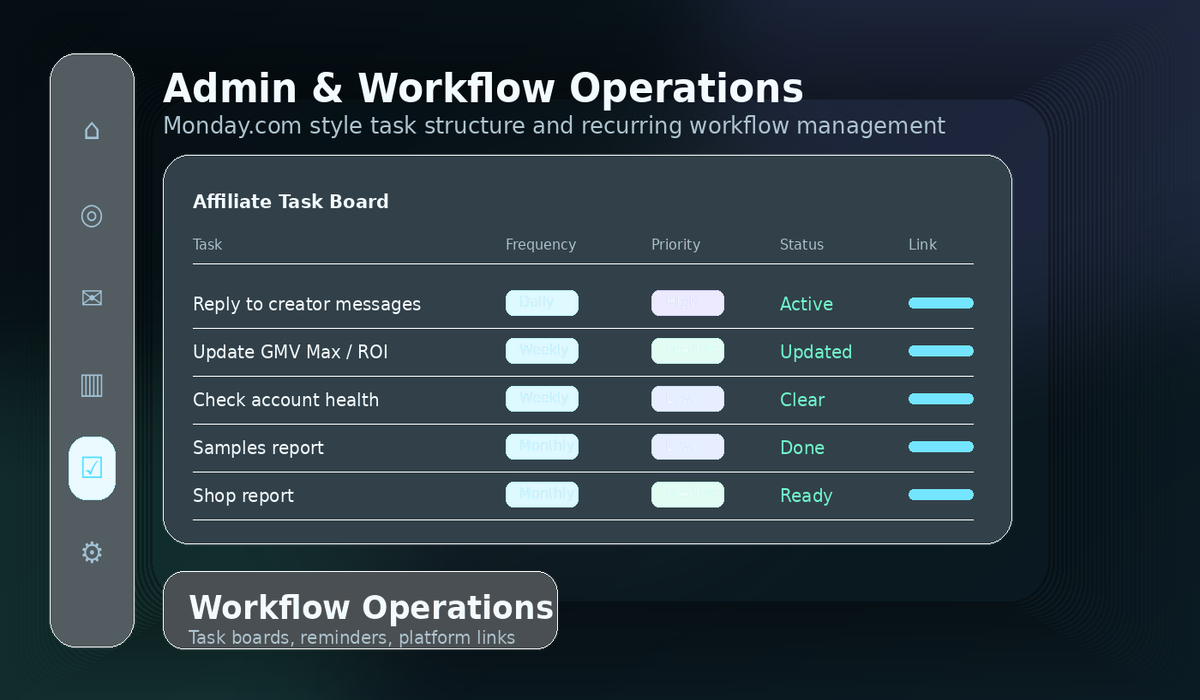Click the Priority column header

(676, 244)
